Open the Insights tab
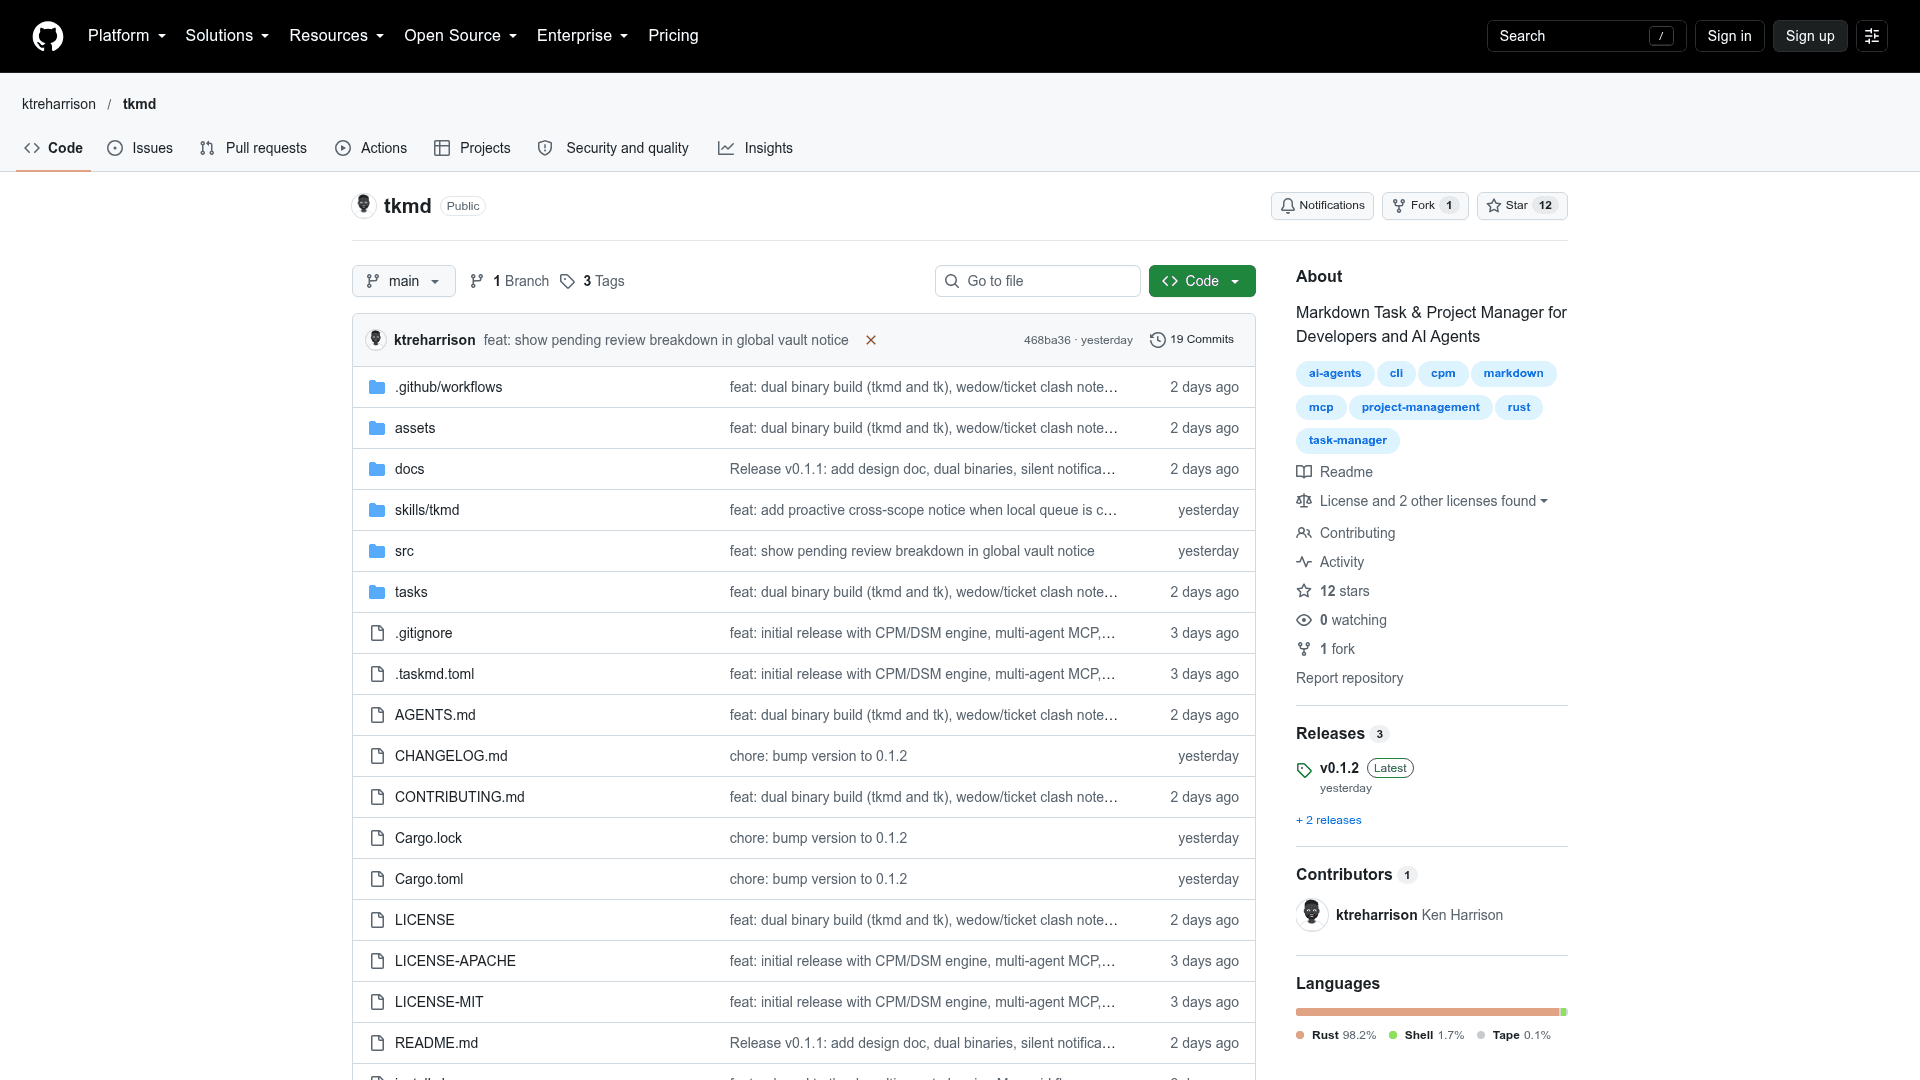This screenshot has width=1920, height=1080. pos(755,148)
